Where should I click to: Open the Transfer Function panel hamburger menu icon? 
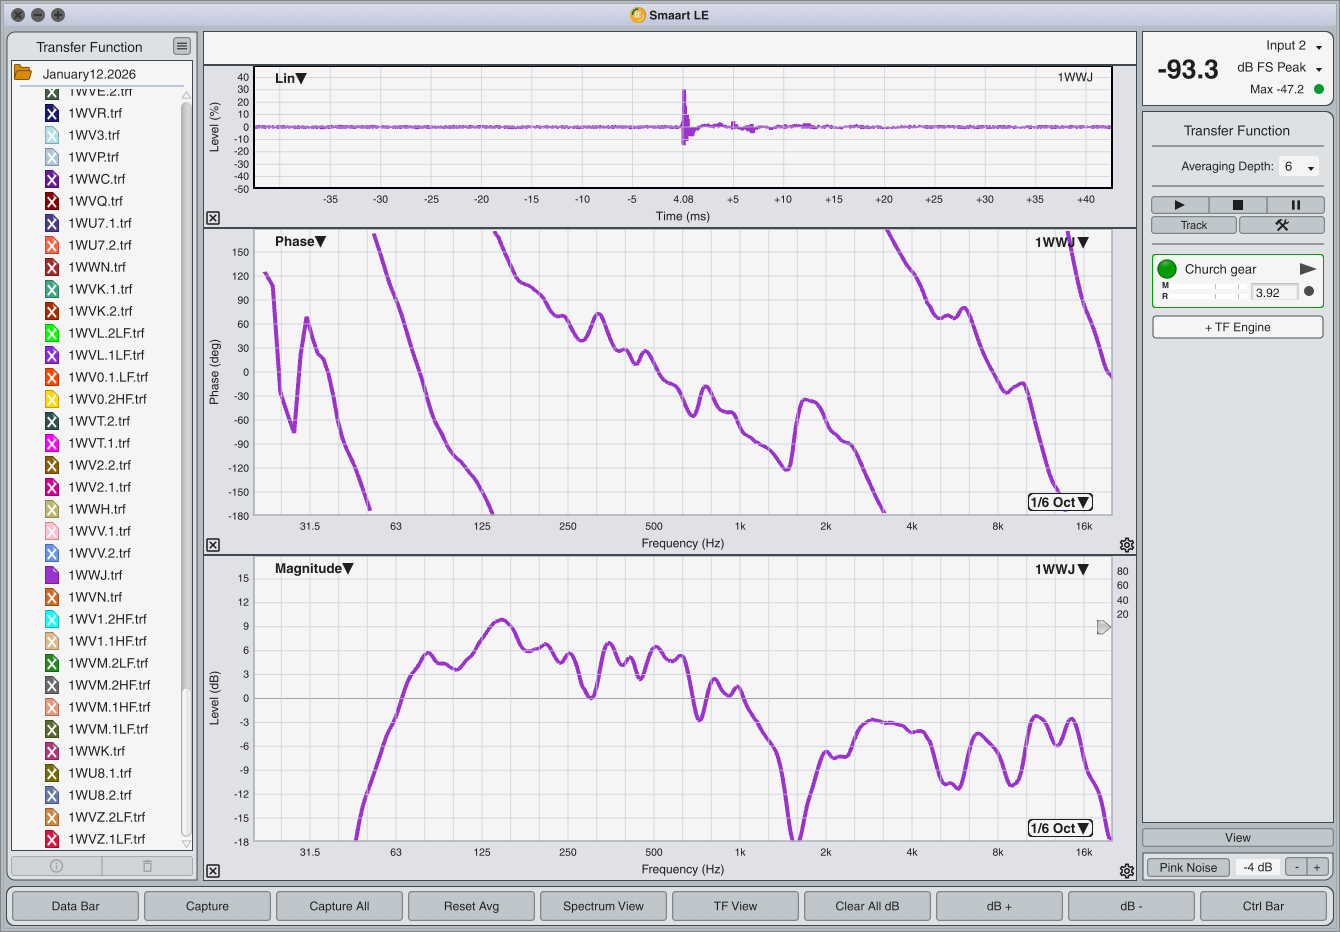182,46
